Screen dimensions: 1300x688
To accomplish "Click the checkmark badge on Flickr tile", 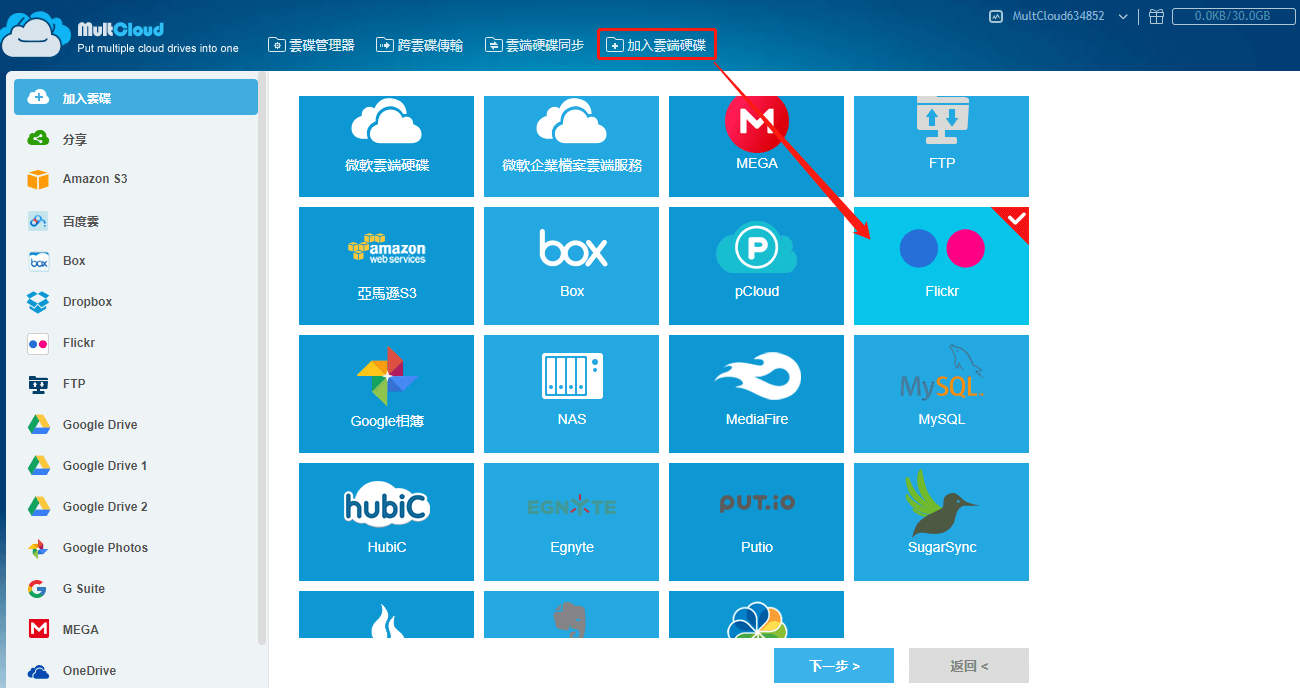I will pyautogui.click(x=1015, y=220).
